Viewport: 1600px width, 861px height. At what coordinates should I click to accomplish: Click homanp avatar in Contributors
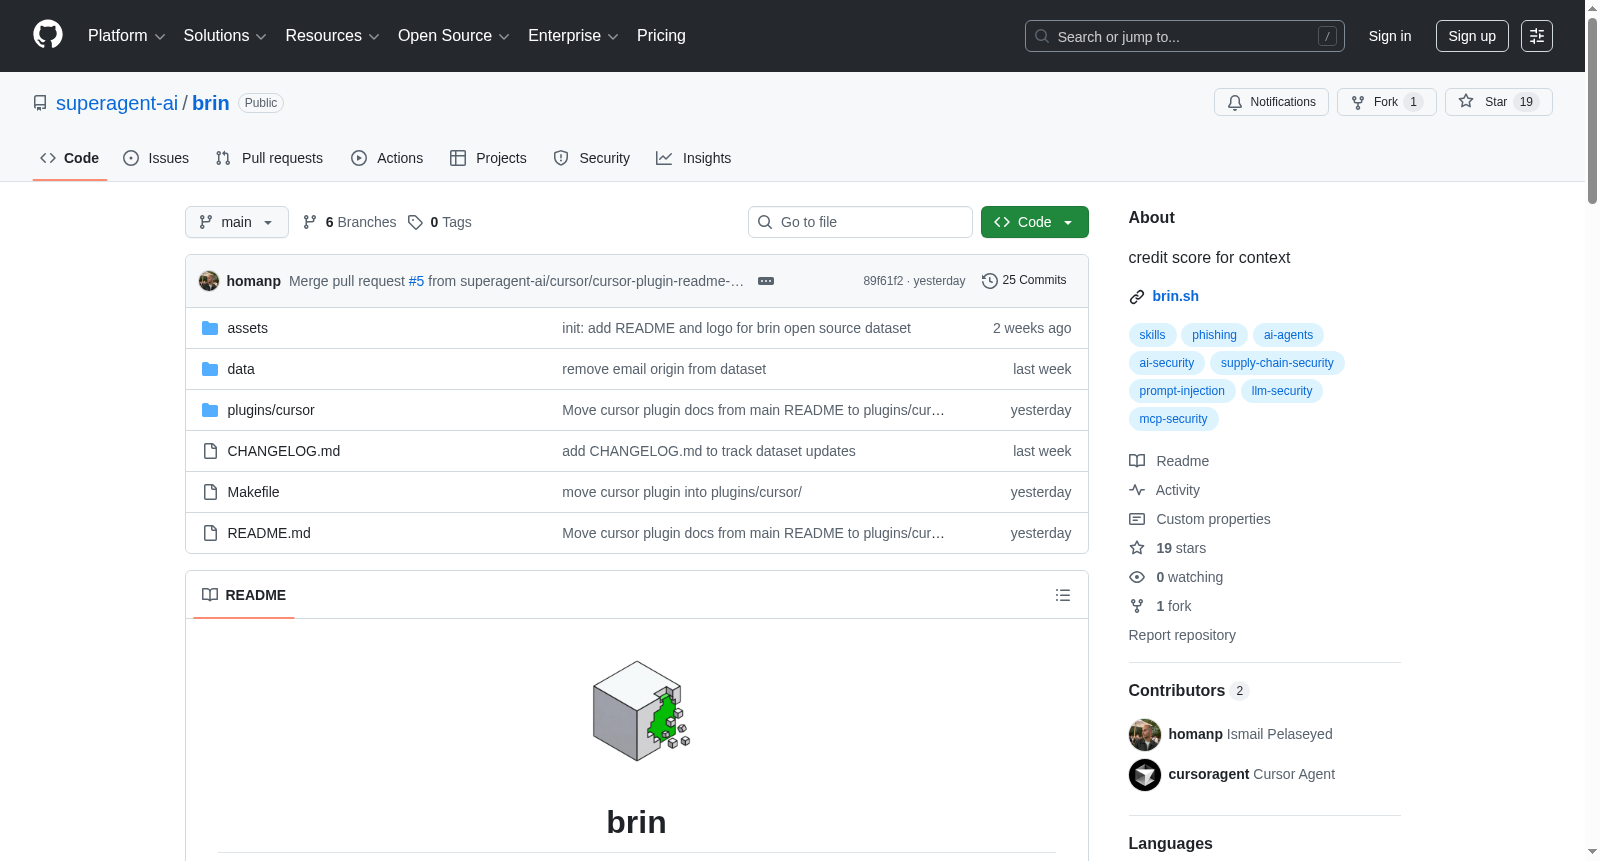coord(1145,735)
